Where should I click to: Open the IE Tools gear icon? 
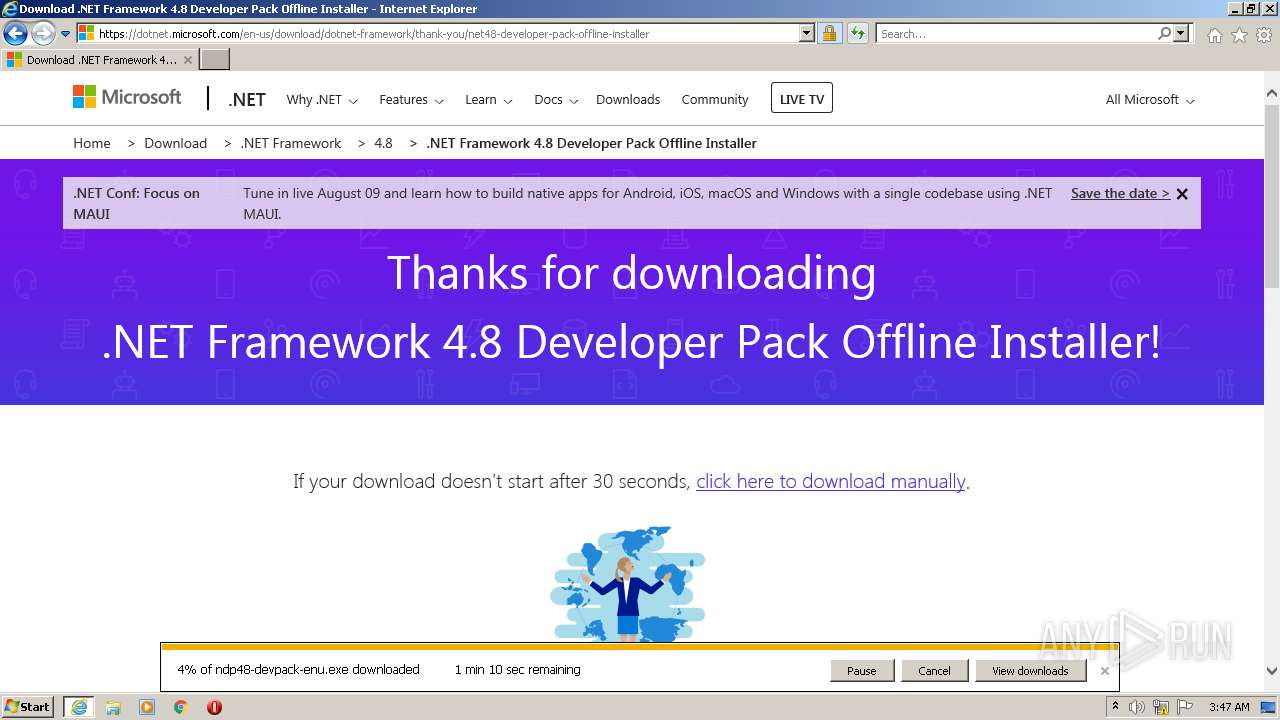click(x=1264, y=35)
